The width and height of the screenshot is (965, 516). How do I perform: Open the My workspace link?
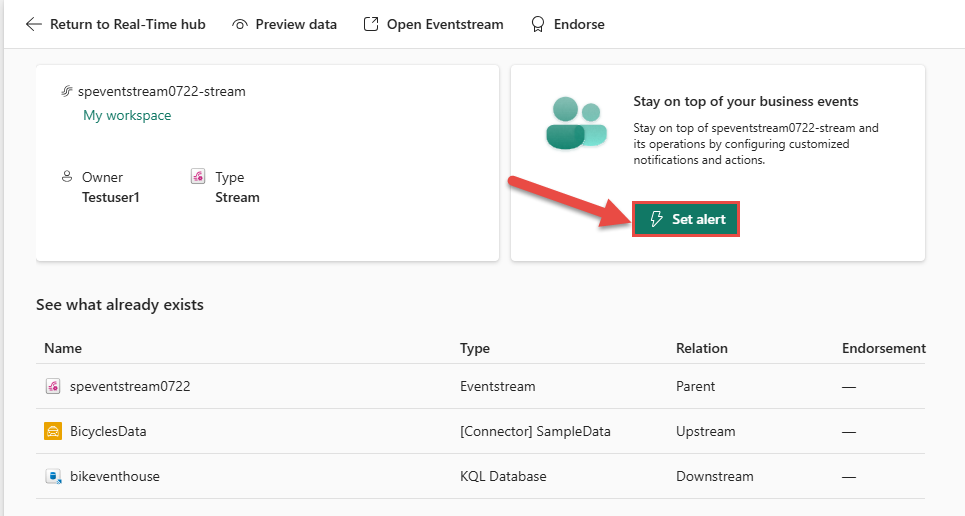pos(127,116)
